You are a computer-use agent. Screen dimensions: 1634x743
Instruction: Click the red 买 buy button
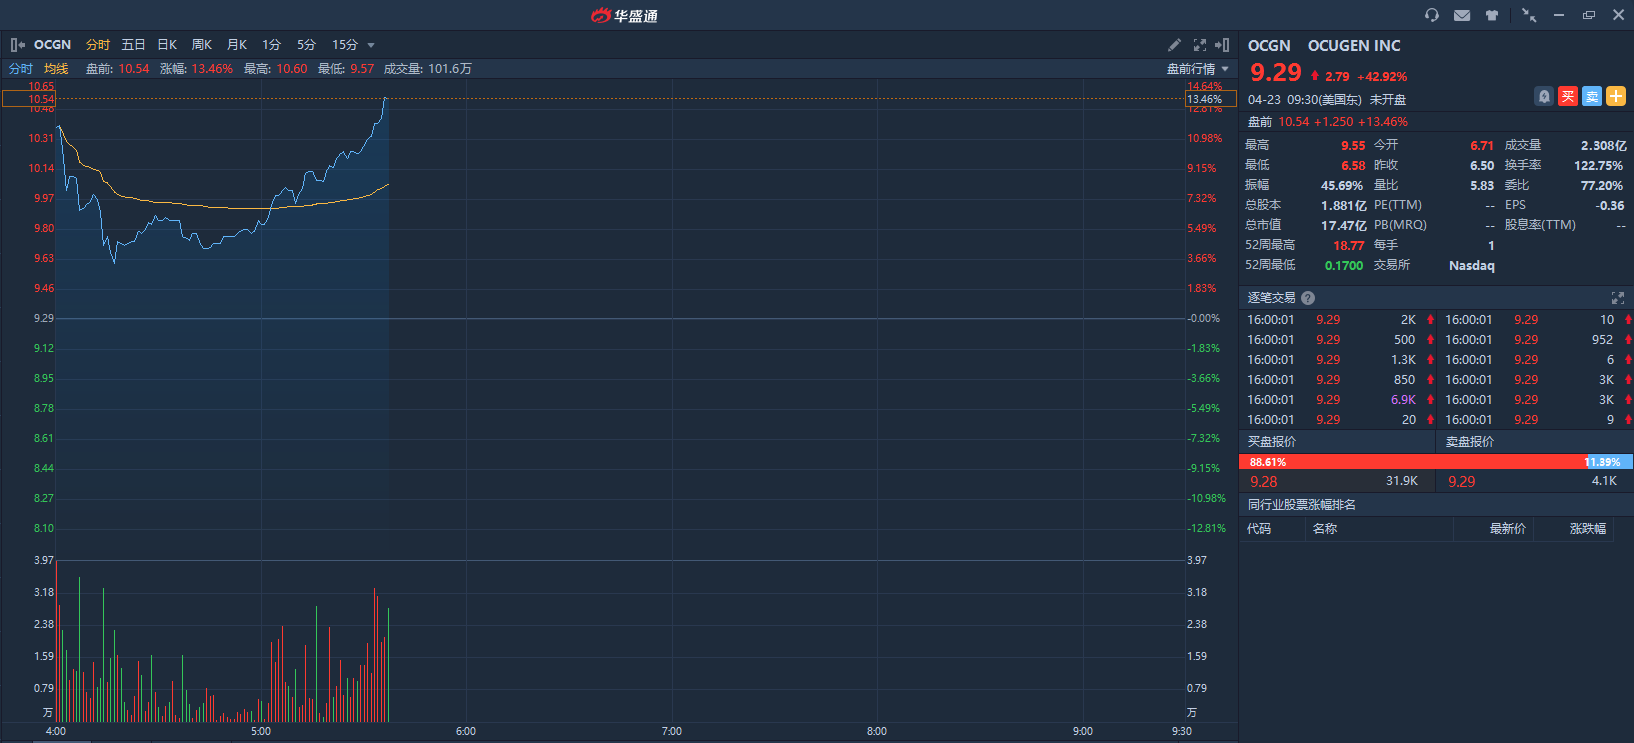[x=1568, y=96]
